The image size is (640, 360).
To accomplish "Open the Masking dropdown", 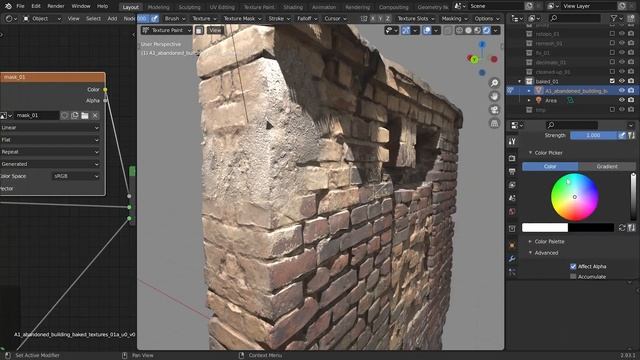I will [455, 18].
